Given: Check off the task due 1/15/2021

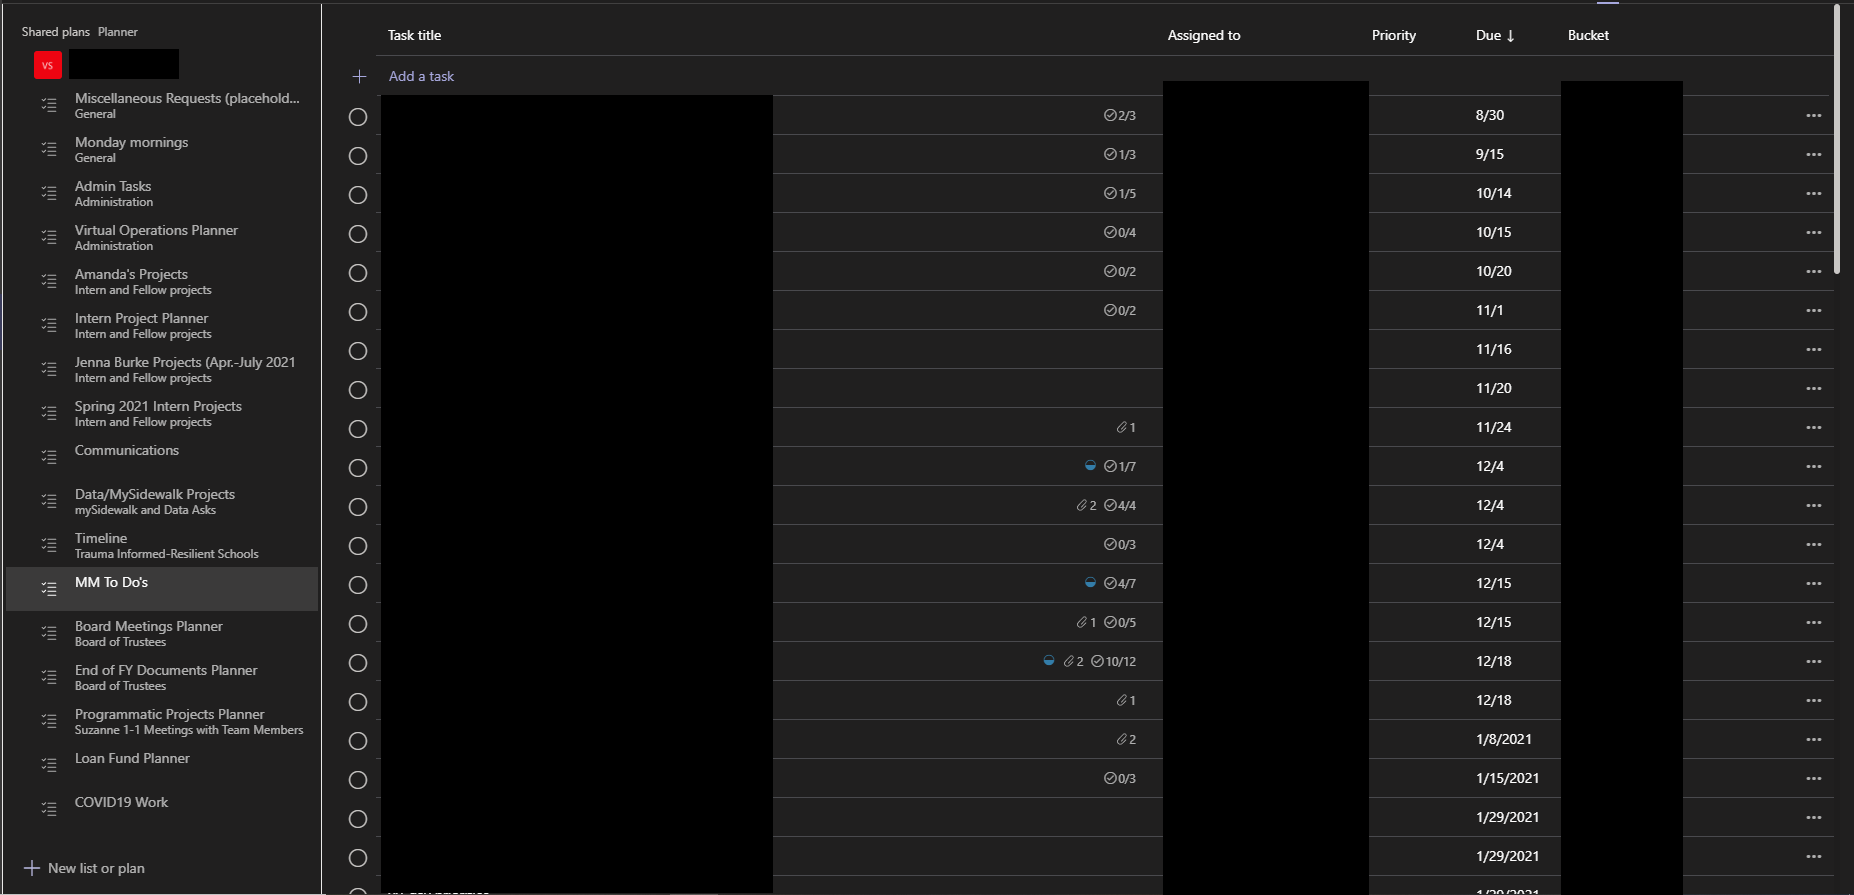Looking at the screenshot, I should (358, 780).
